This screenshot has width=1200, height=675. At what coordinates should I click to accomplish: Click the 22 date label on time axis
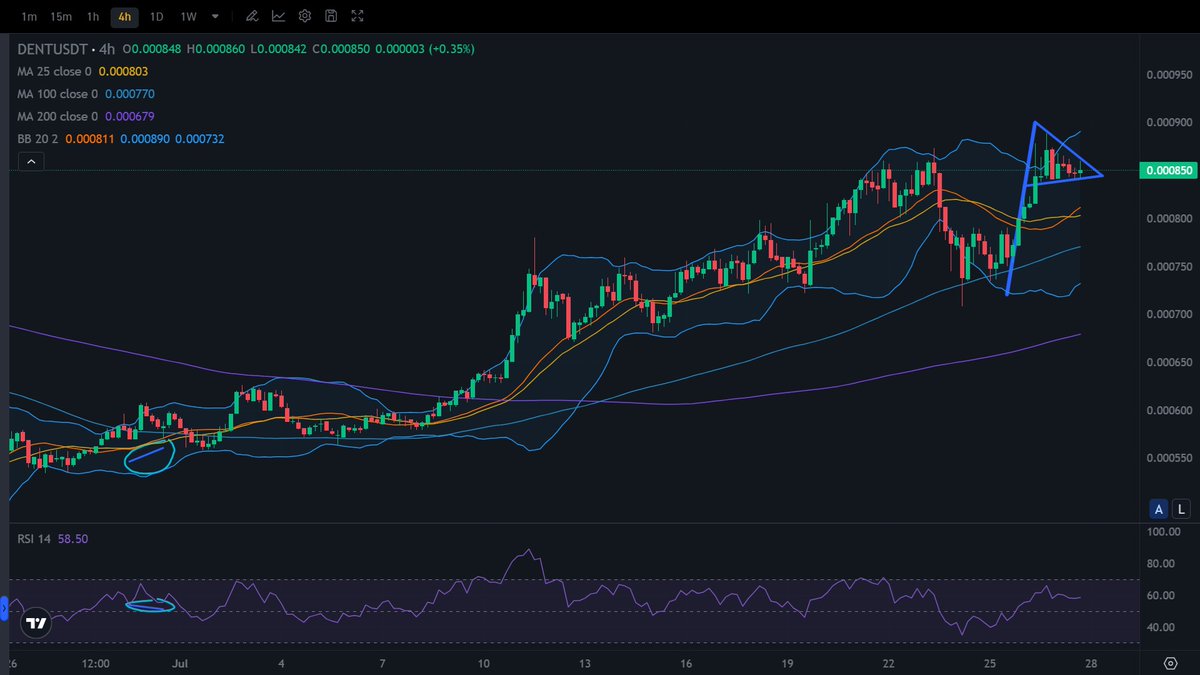[888, 663]
